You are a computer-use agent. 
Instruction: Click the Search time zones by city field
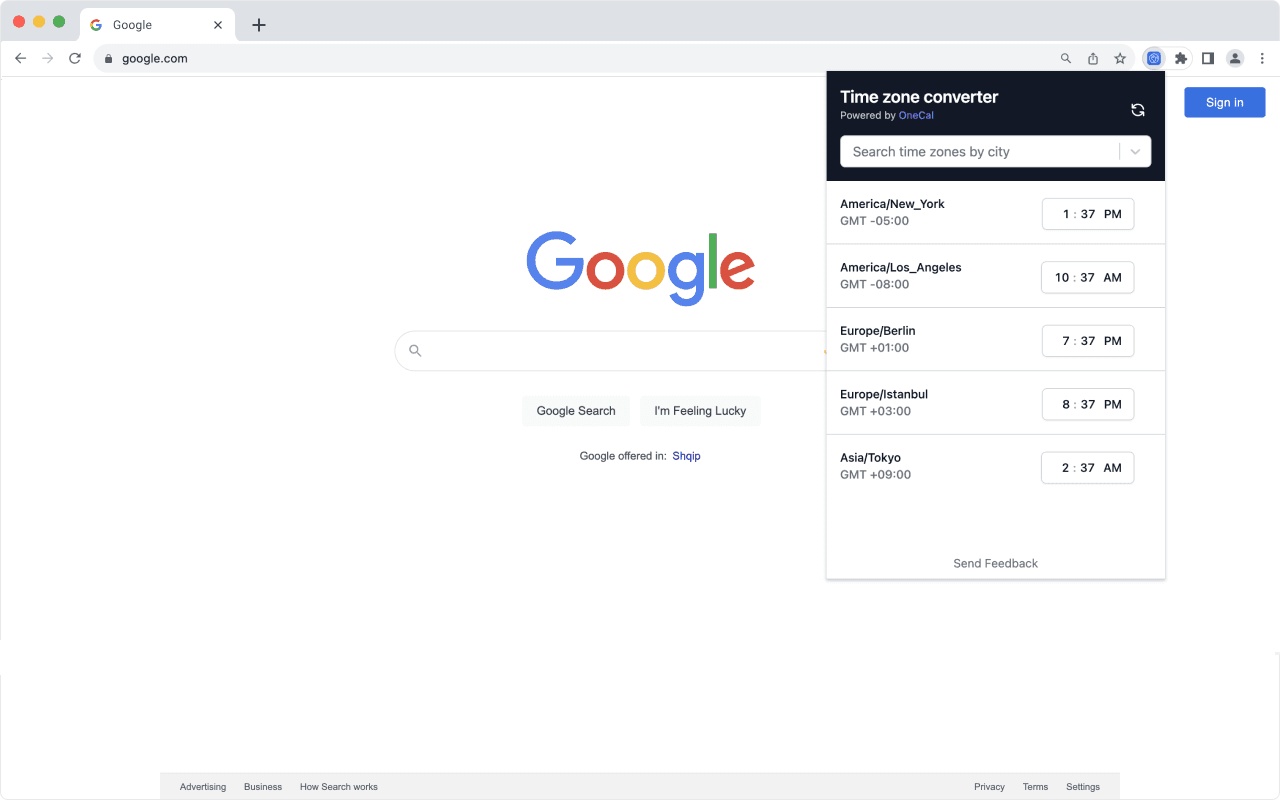pyautogui.click(x=980, y=152)
